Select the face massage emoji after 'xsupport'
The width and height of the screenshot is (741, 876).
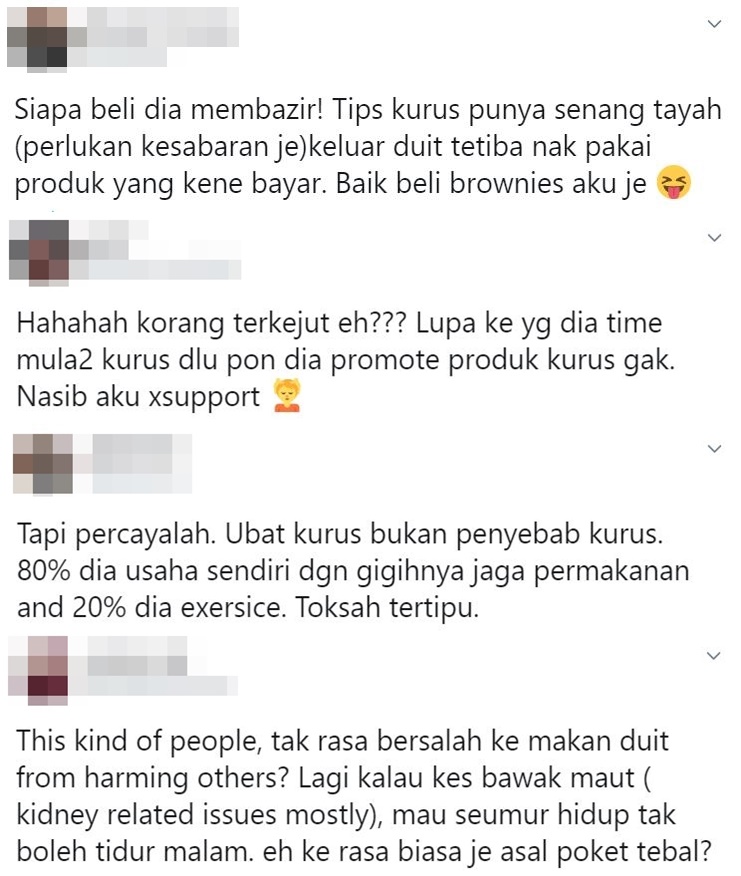tap(287, 396)
